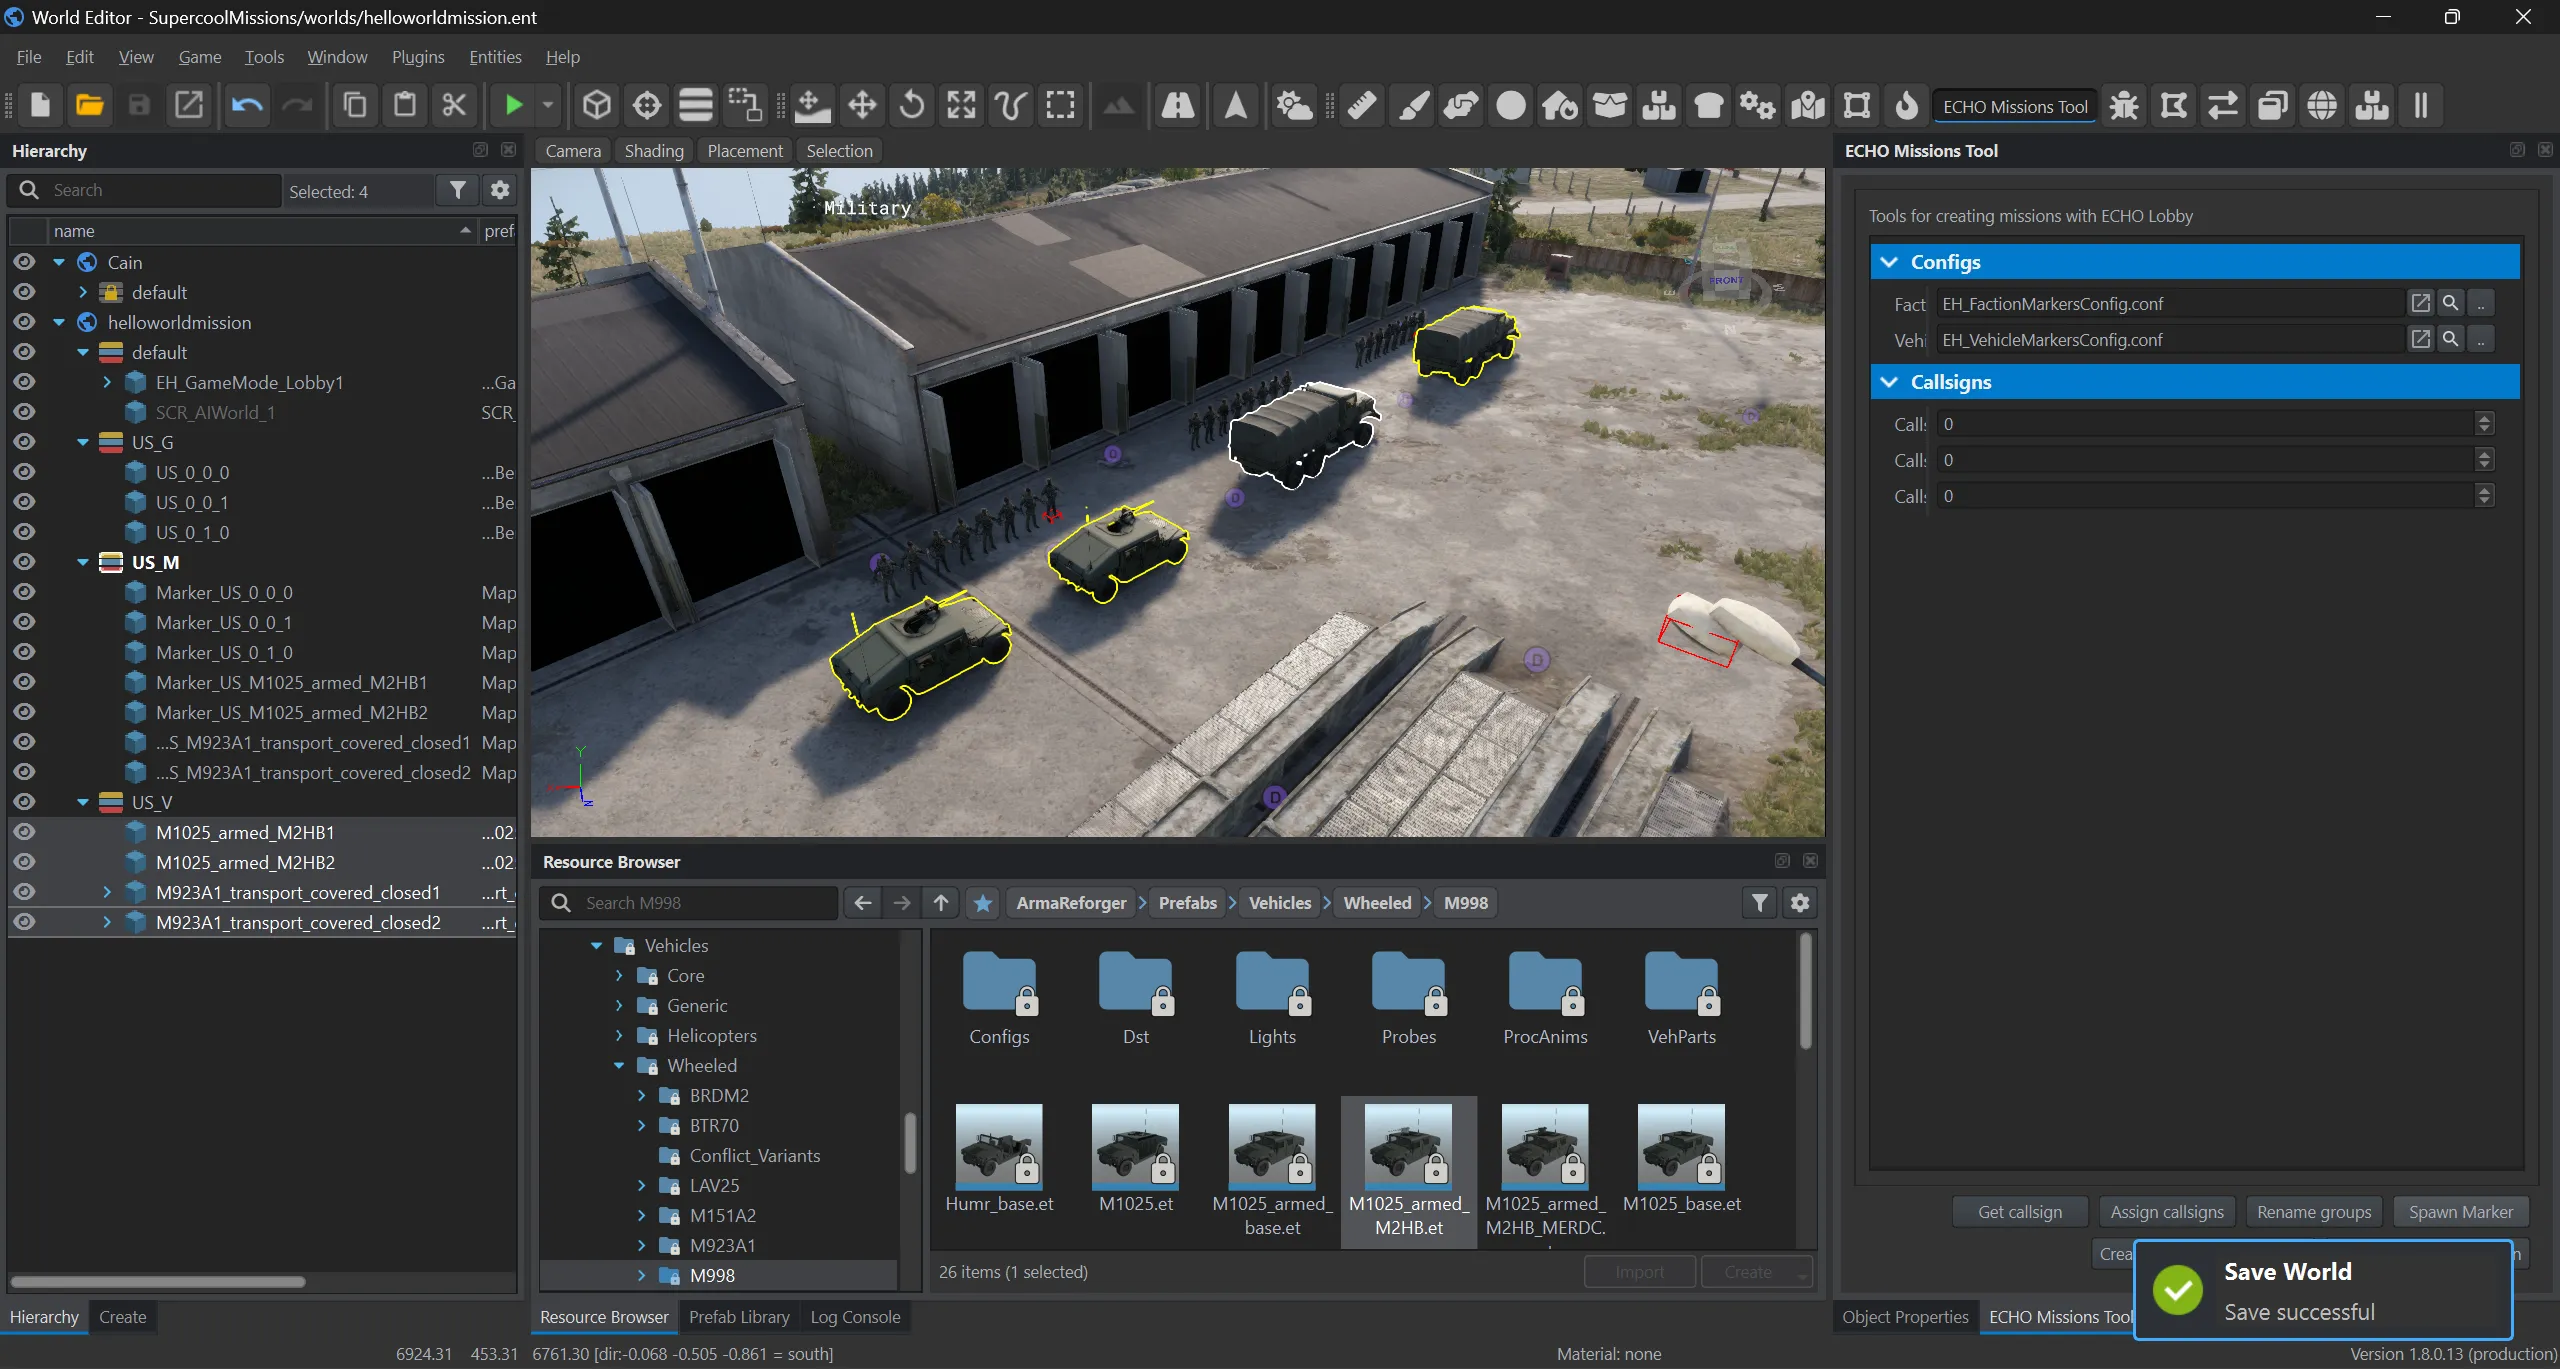Image resolution: width=2560 pixels, height=1369 pixels.
Task: Undo the last action with the blue arrow
Action: coord(247,105)
